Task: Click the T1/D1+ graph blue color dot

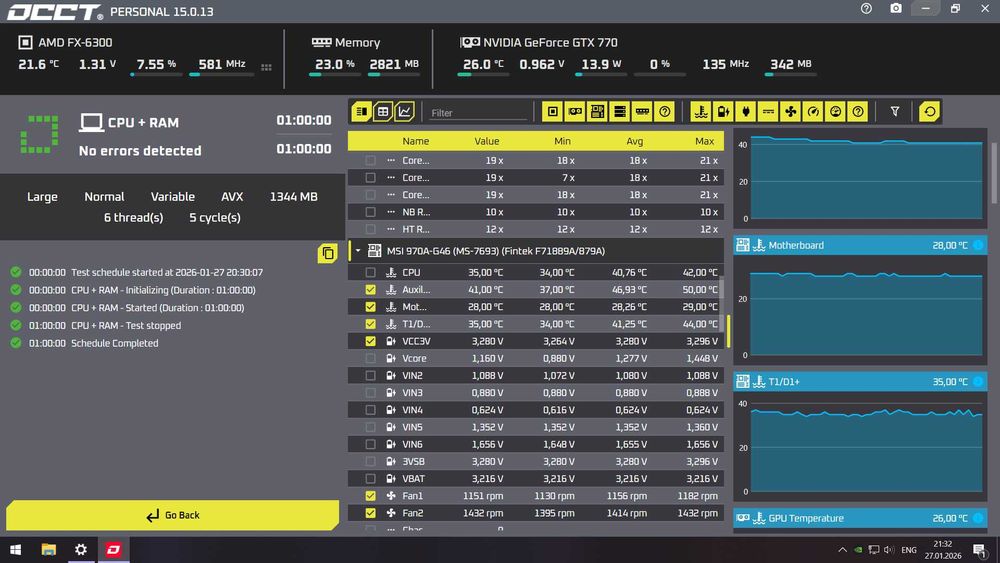Action: (978, 382)
